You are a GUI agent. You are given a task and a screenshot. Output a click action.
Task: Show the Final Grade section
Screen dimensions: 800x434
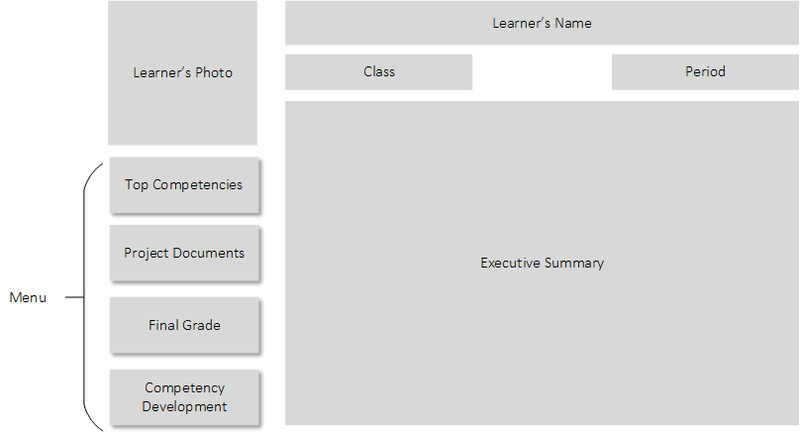184,325
